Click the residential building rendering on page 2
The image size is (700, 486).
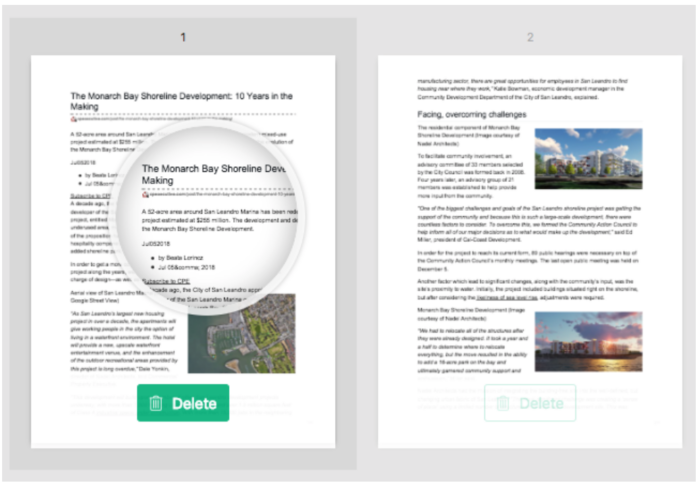(x=588, y=158)
